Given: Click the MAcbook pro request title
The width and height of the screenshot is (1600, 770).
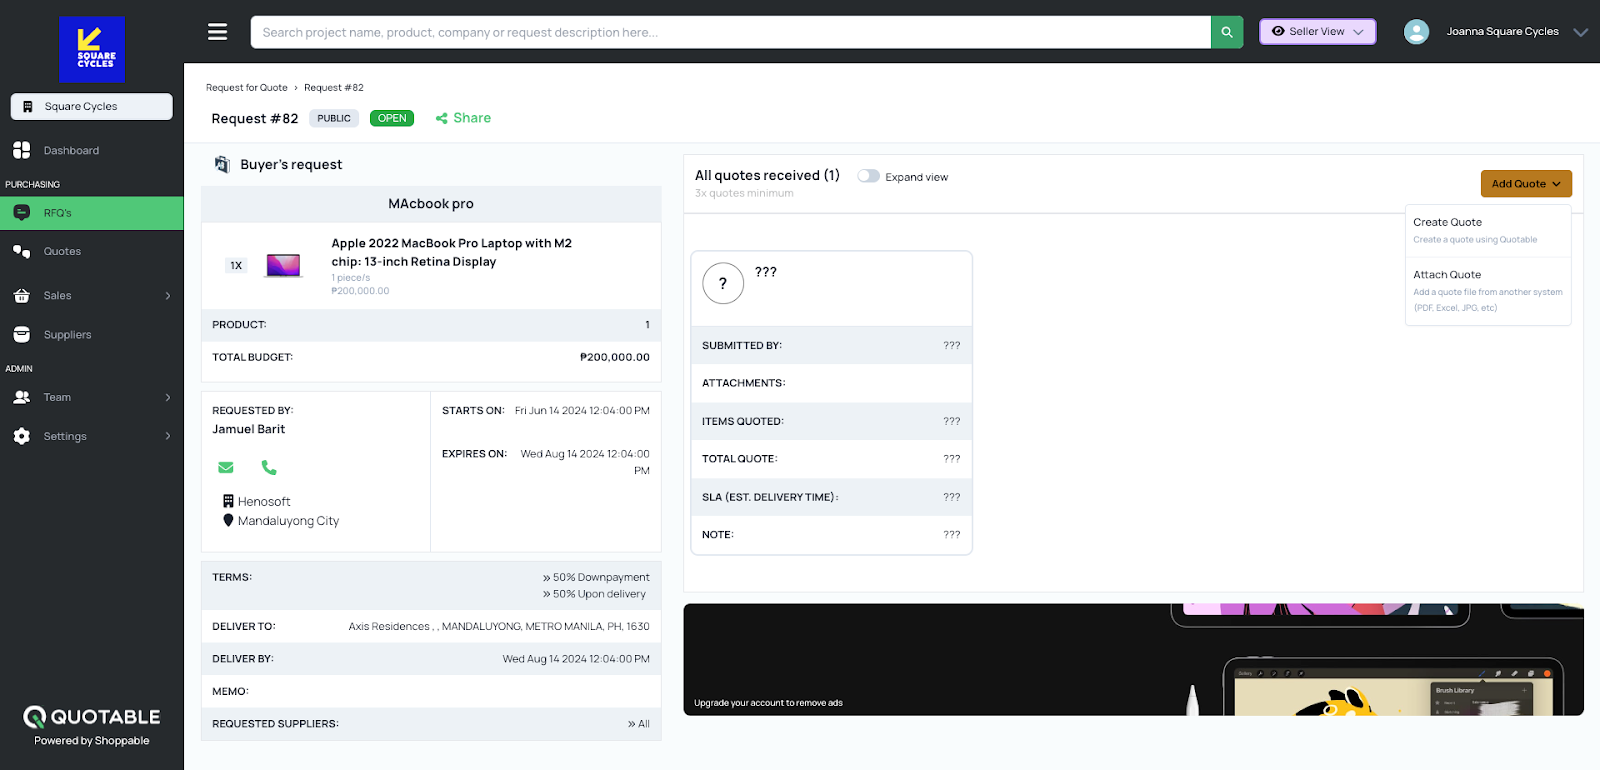Looking at the screenshot, I should [x=431, y=204].
